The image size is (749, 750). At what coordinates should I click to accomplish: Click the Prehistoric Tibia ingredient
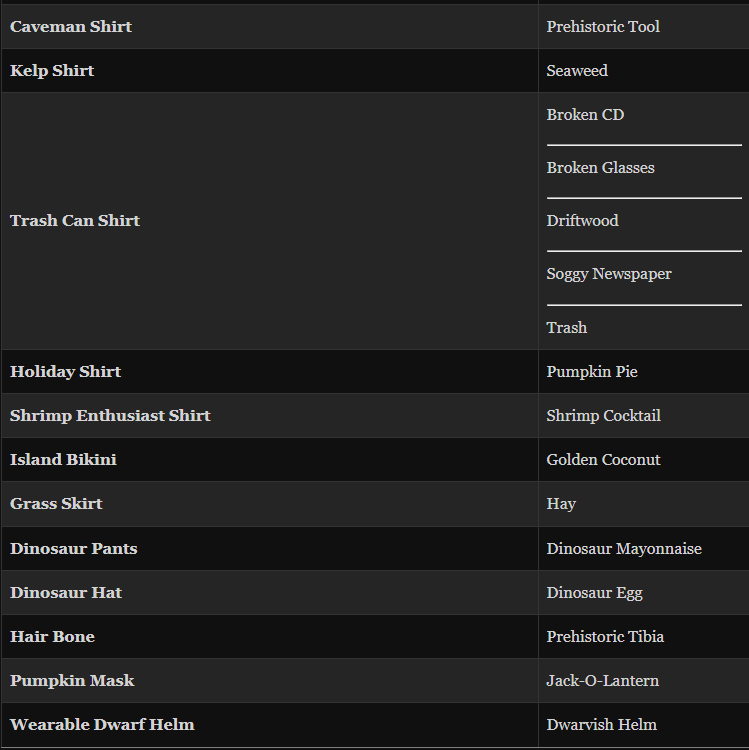pos(605,637)
